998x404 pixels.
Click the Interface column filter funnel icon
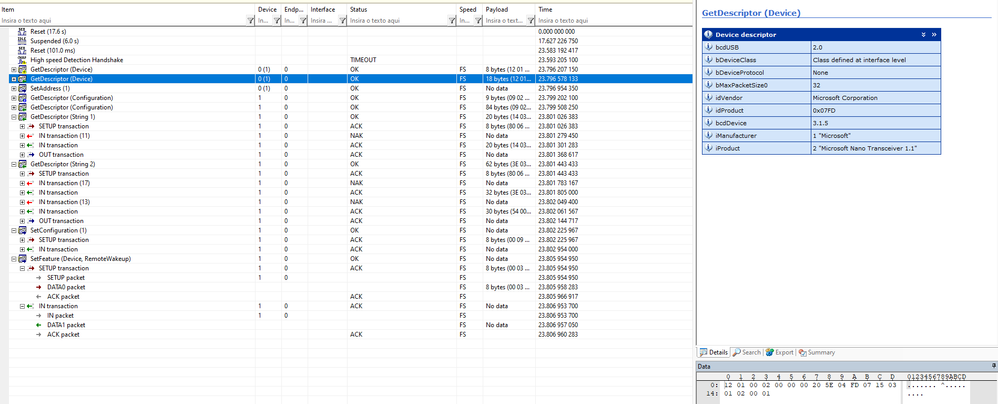click(342, 21)
